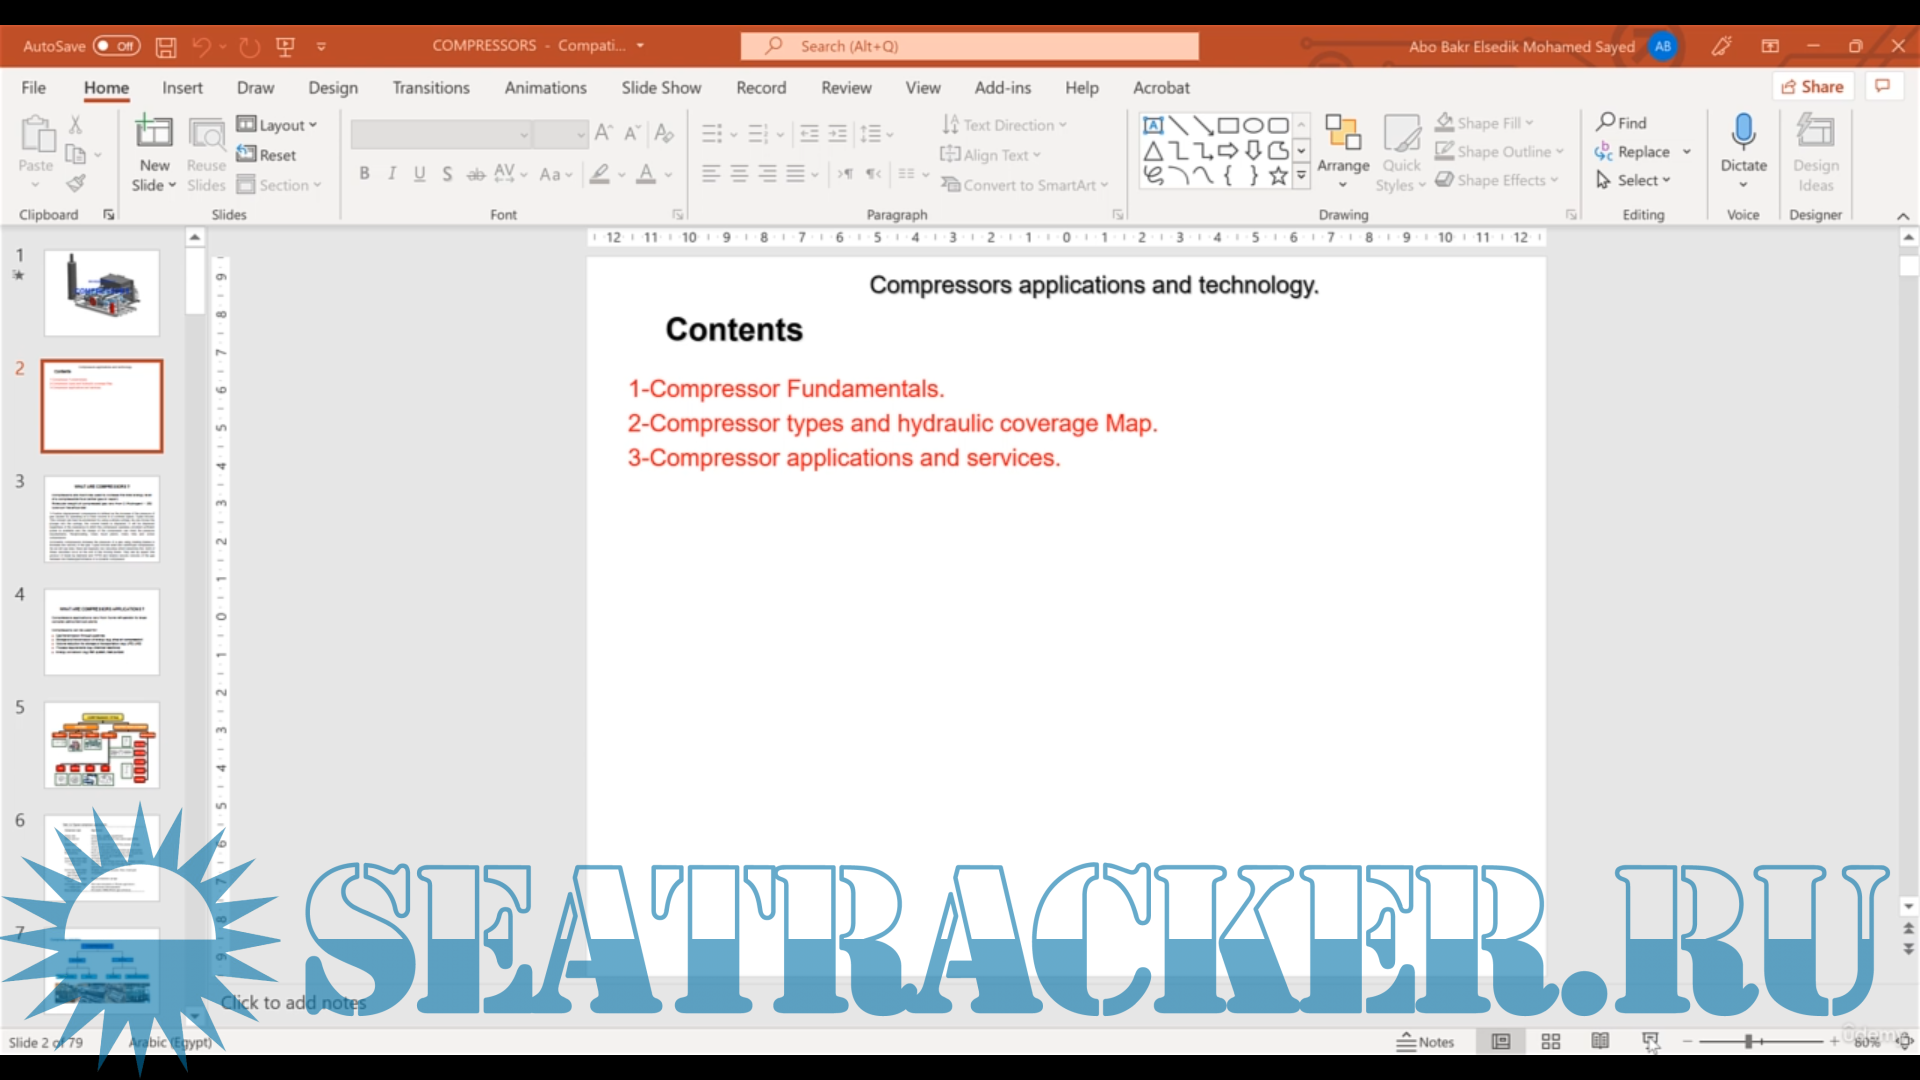This screenshot has height=1080, width=1920.
Task: Click the Share button
Action: pos(1812,87)
